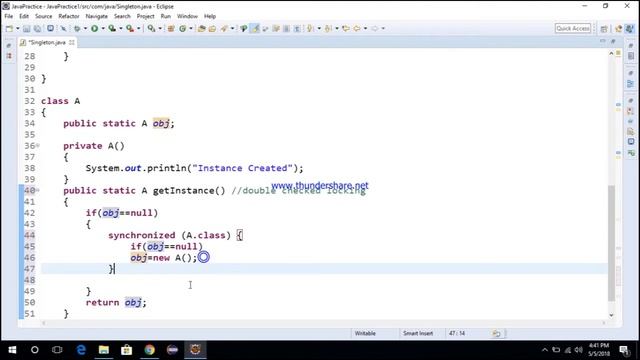Click the scroll down arrow of editor
The image size is (640, 360).
611,315
